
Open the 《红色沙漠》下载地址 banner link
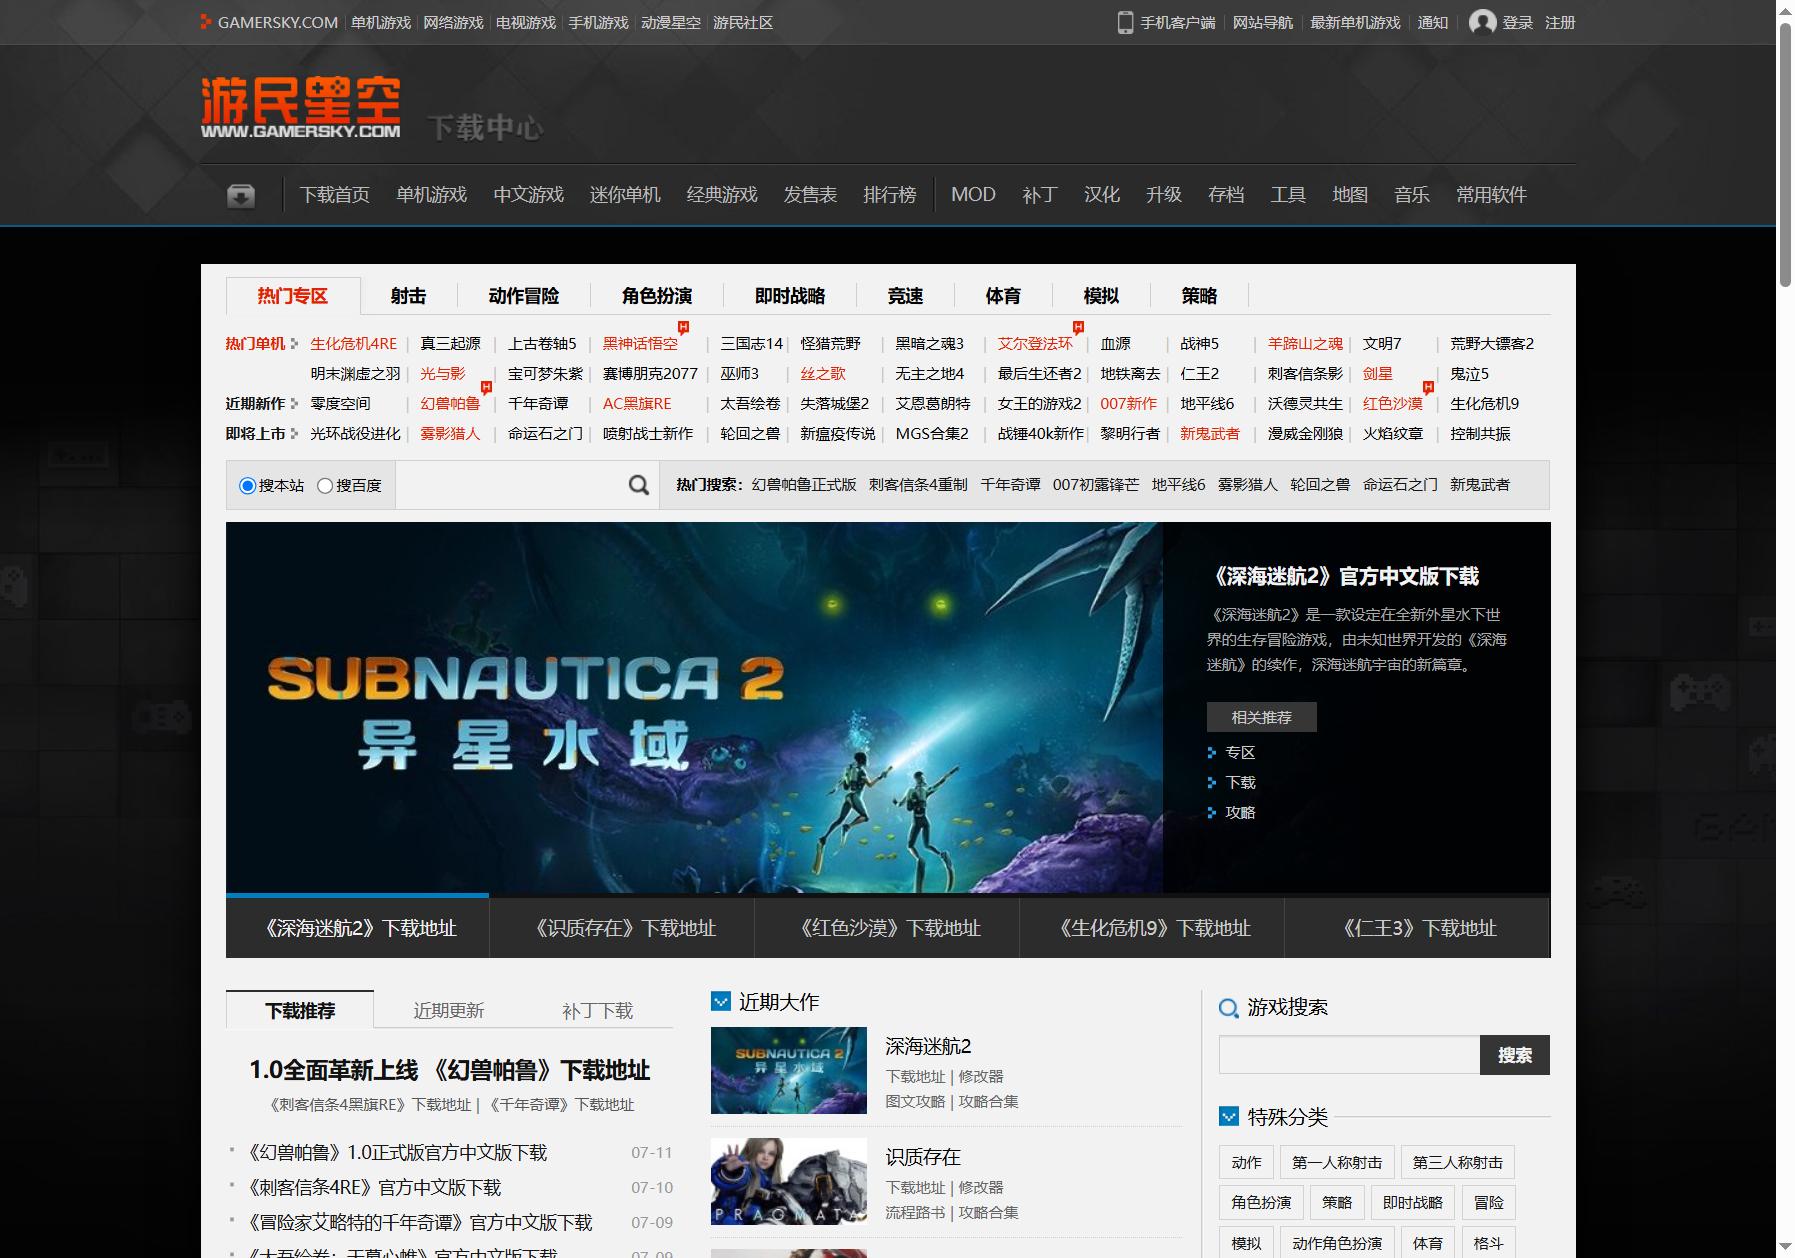[889, 928]
